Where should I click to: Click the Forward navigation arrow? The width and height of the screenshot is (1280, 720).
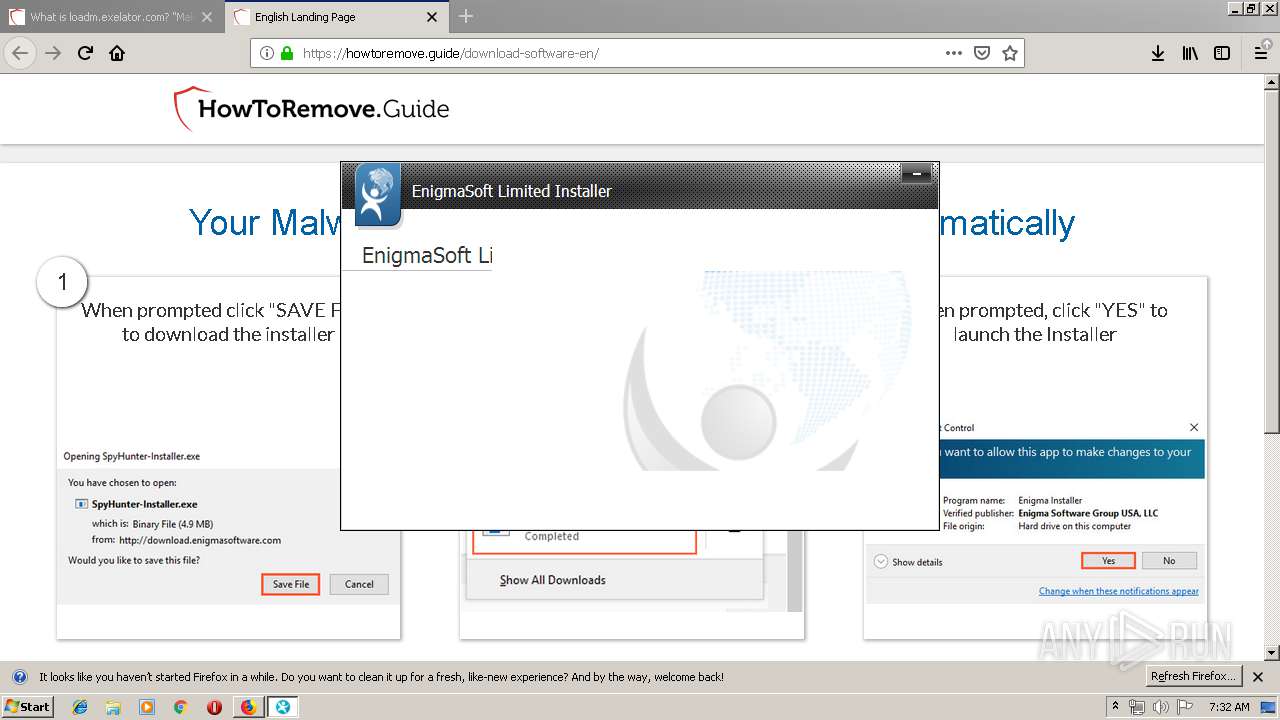53,53
